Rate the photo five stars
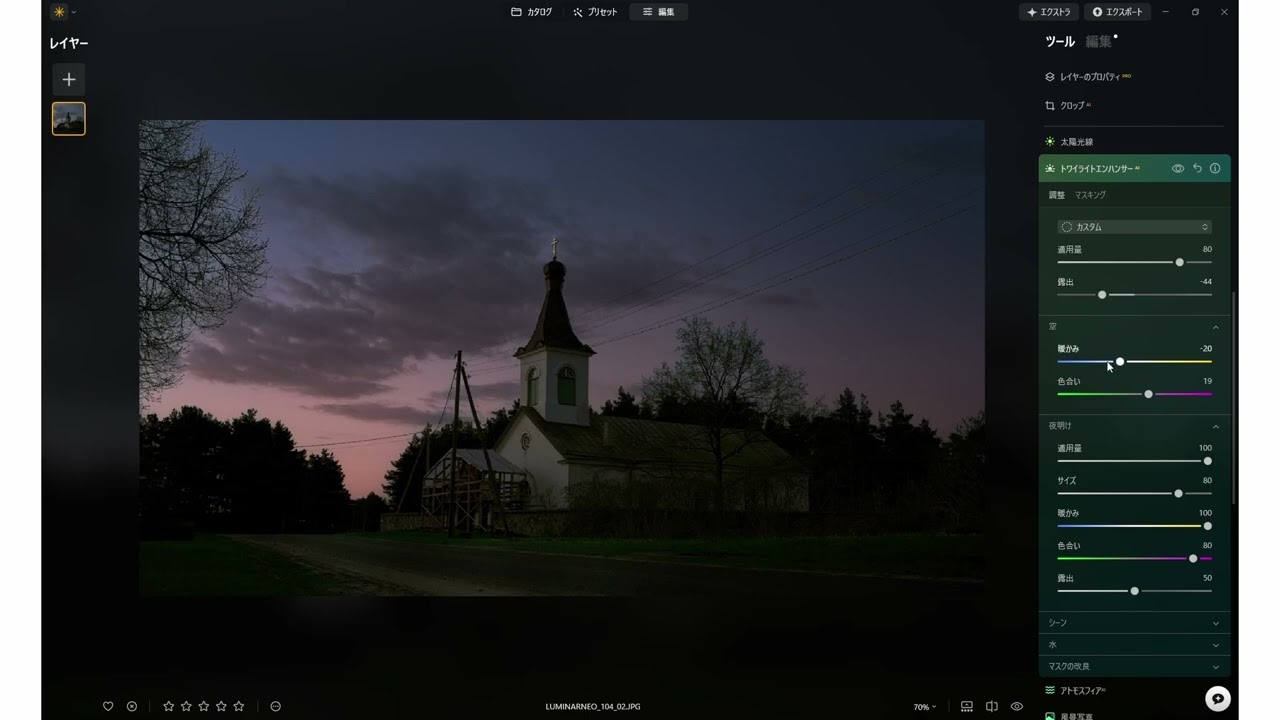The width and height of the screenshot is (1280, 720). (239, 706)
